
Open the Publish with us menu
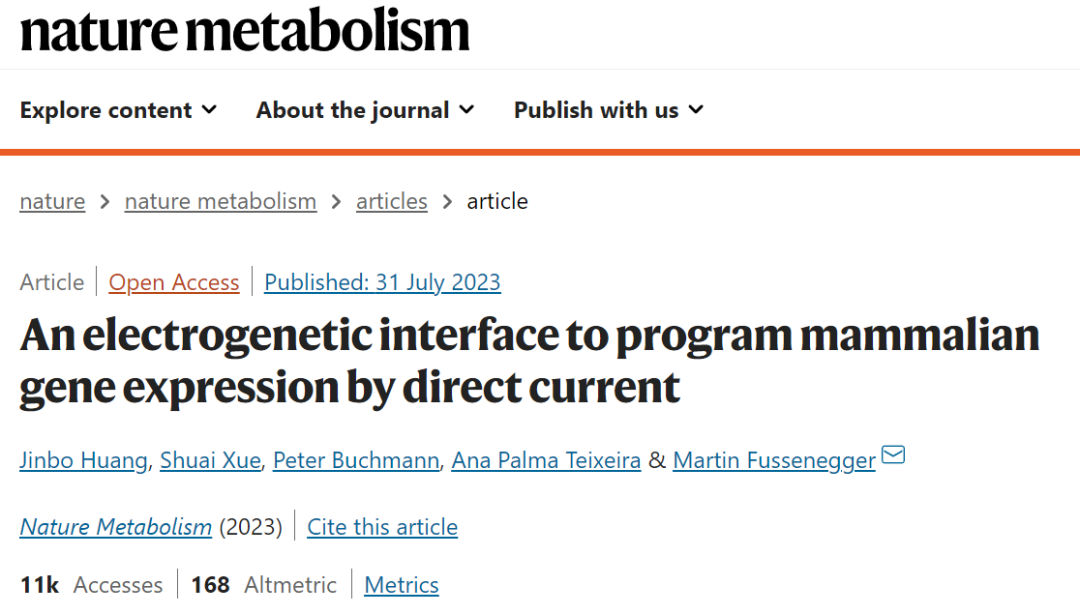tap(609, 110)
